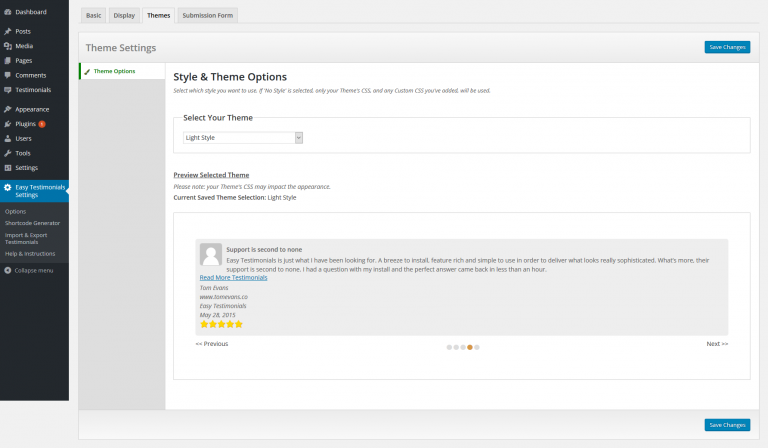Open Tools via wrench icon
Viewport: 768px width, 448px height.
tap(8, 153)
